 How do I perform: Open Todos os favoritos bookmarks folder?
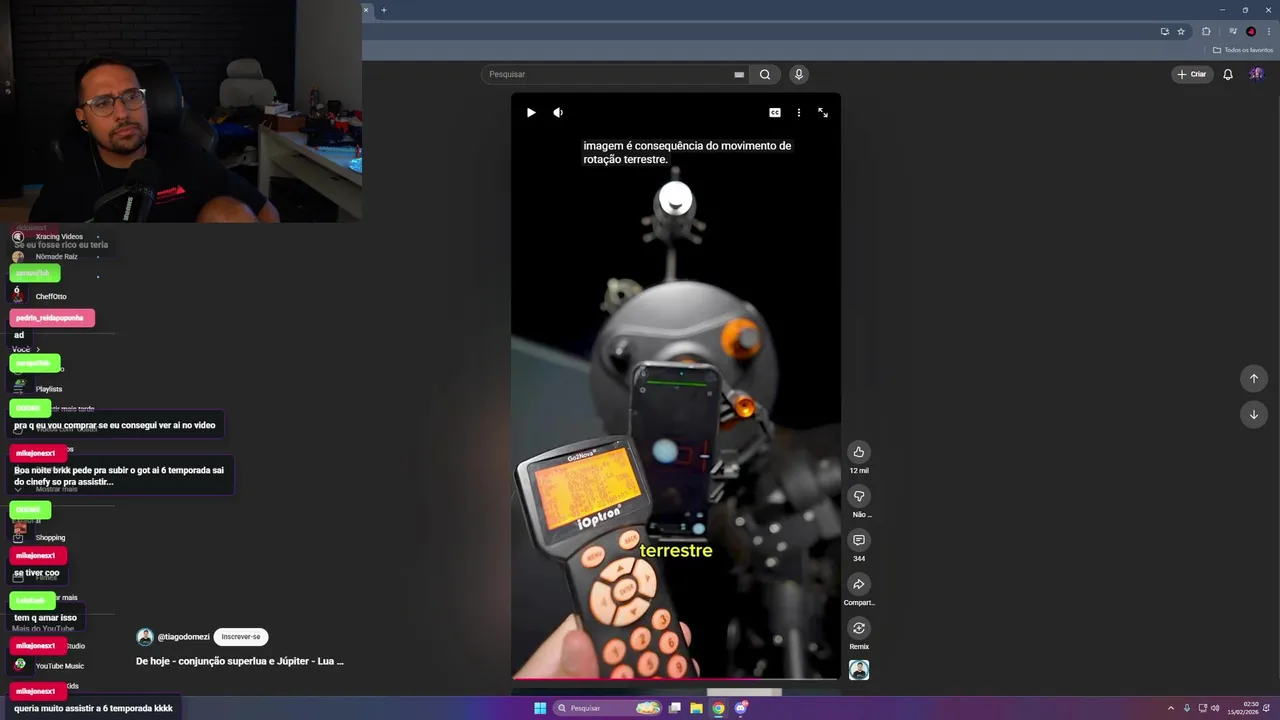tap(1243, 50)
